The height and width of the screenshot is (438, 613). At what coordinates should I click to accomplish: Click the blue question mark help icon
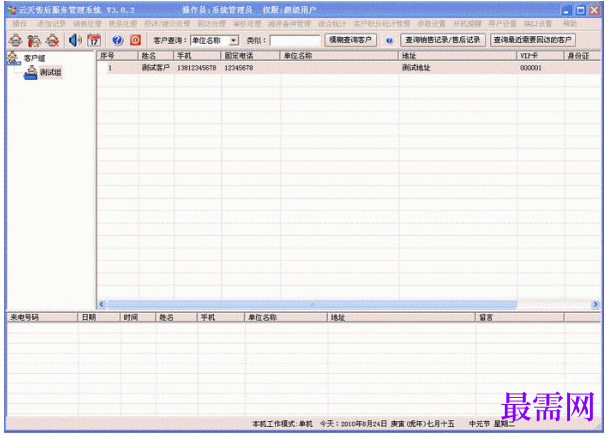pos(117,40)
